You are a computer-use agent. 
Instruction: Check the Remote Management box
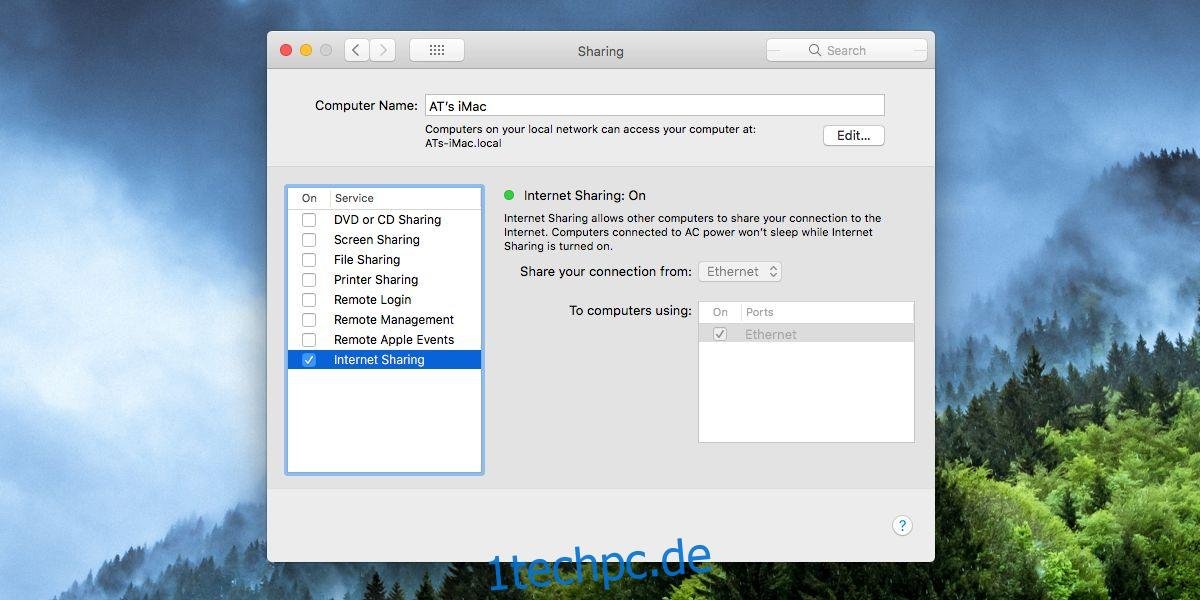(x=309, y=320)
